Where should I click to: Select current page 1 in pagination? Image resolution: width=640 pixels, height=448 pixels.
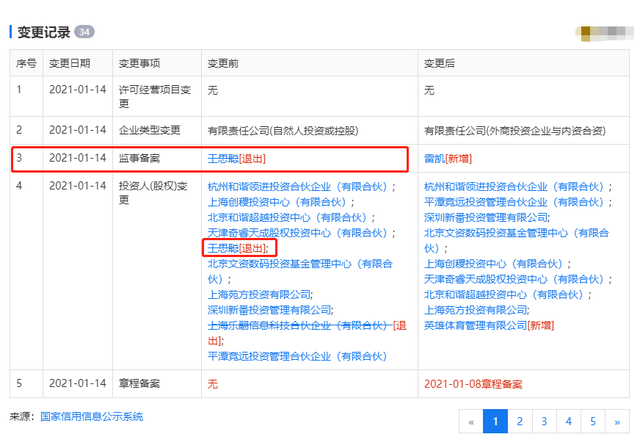[495, 421]
